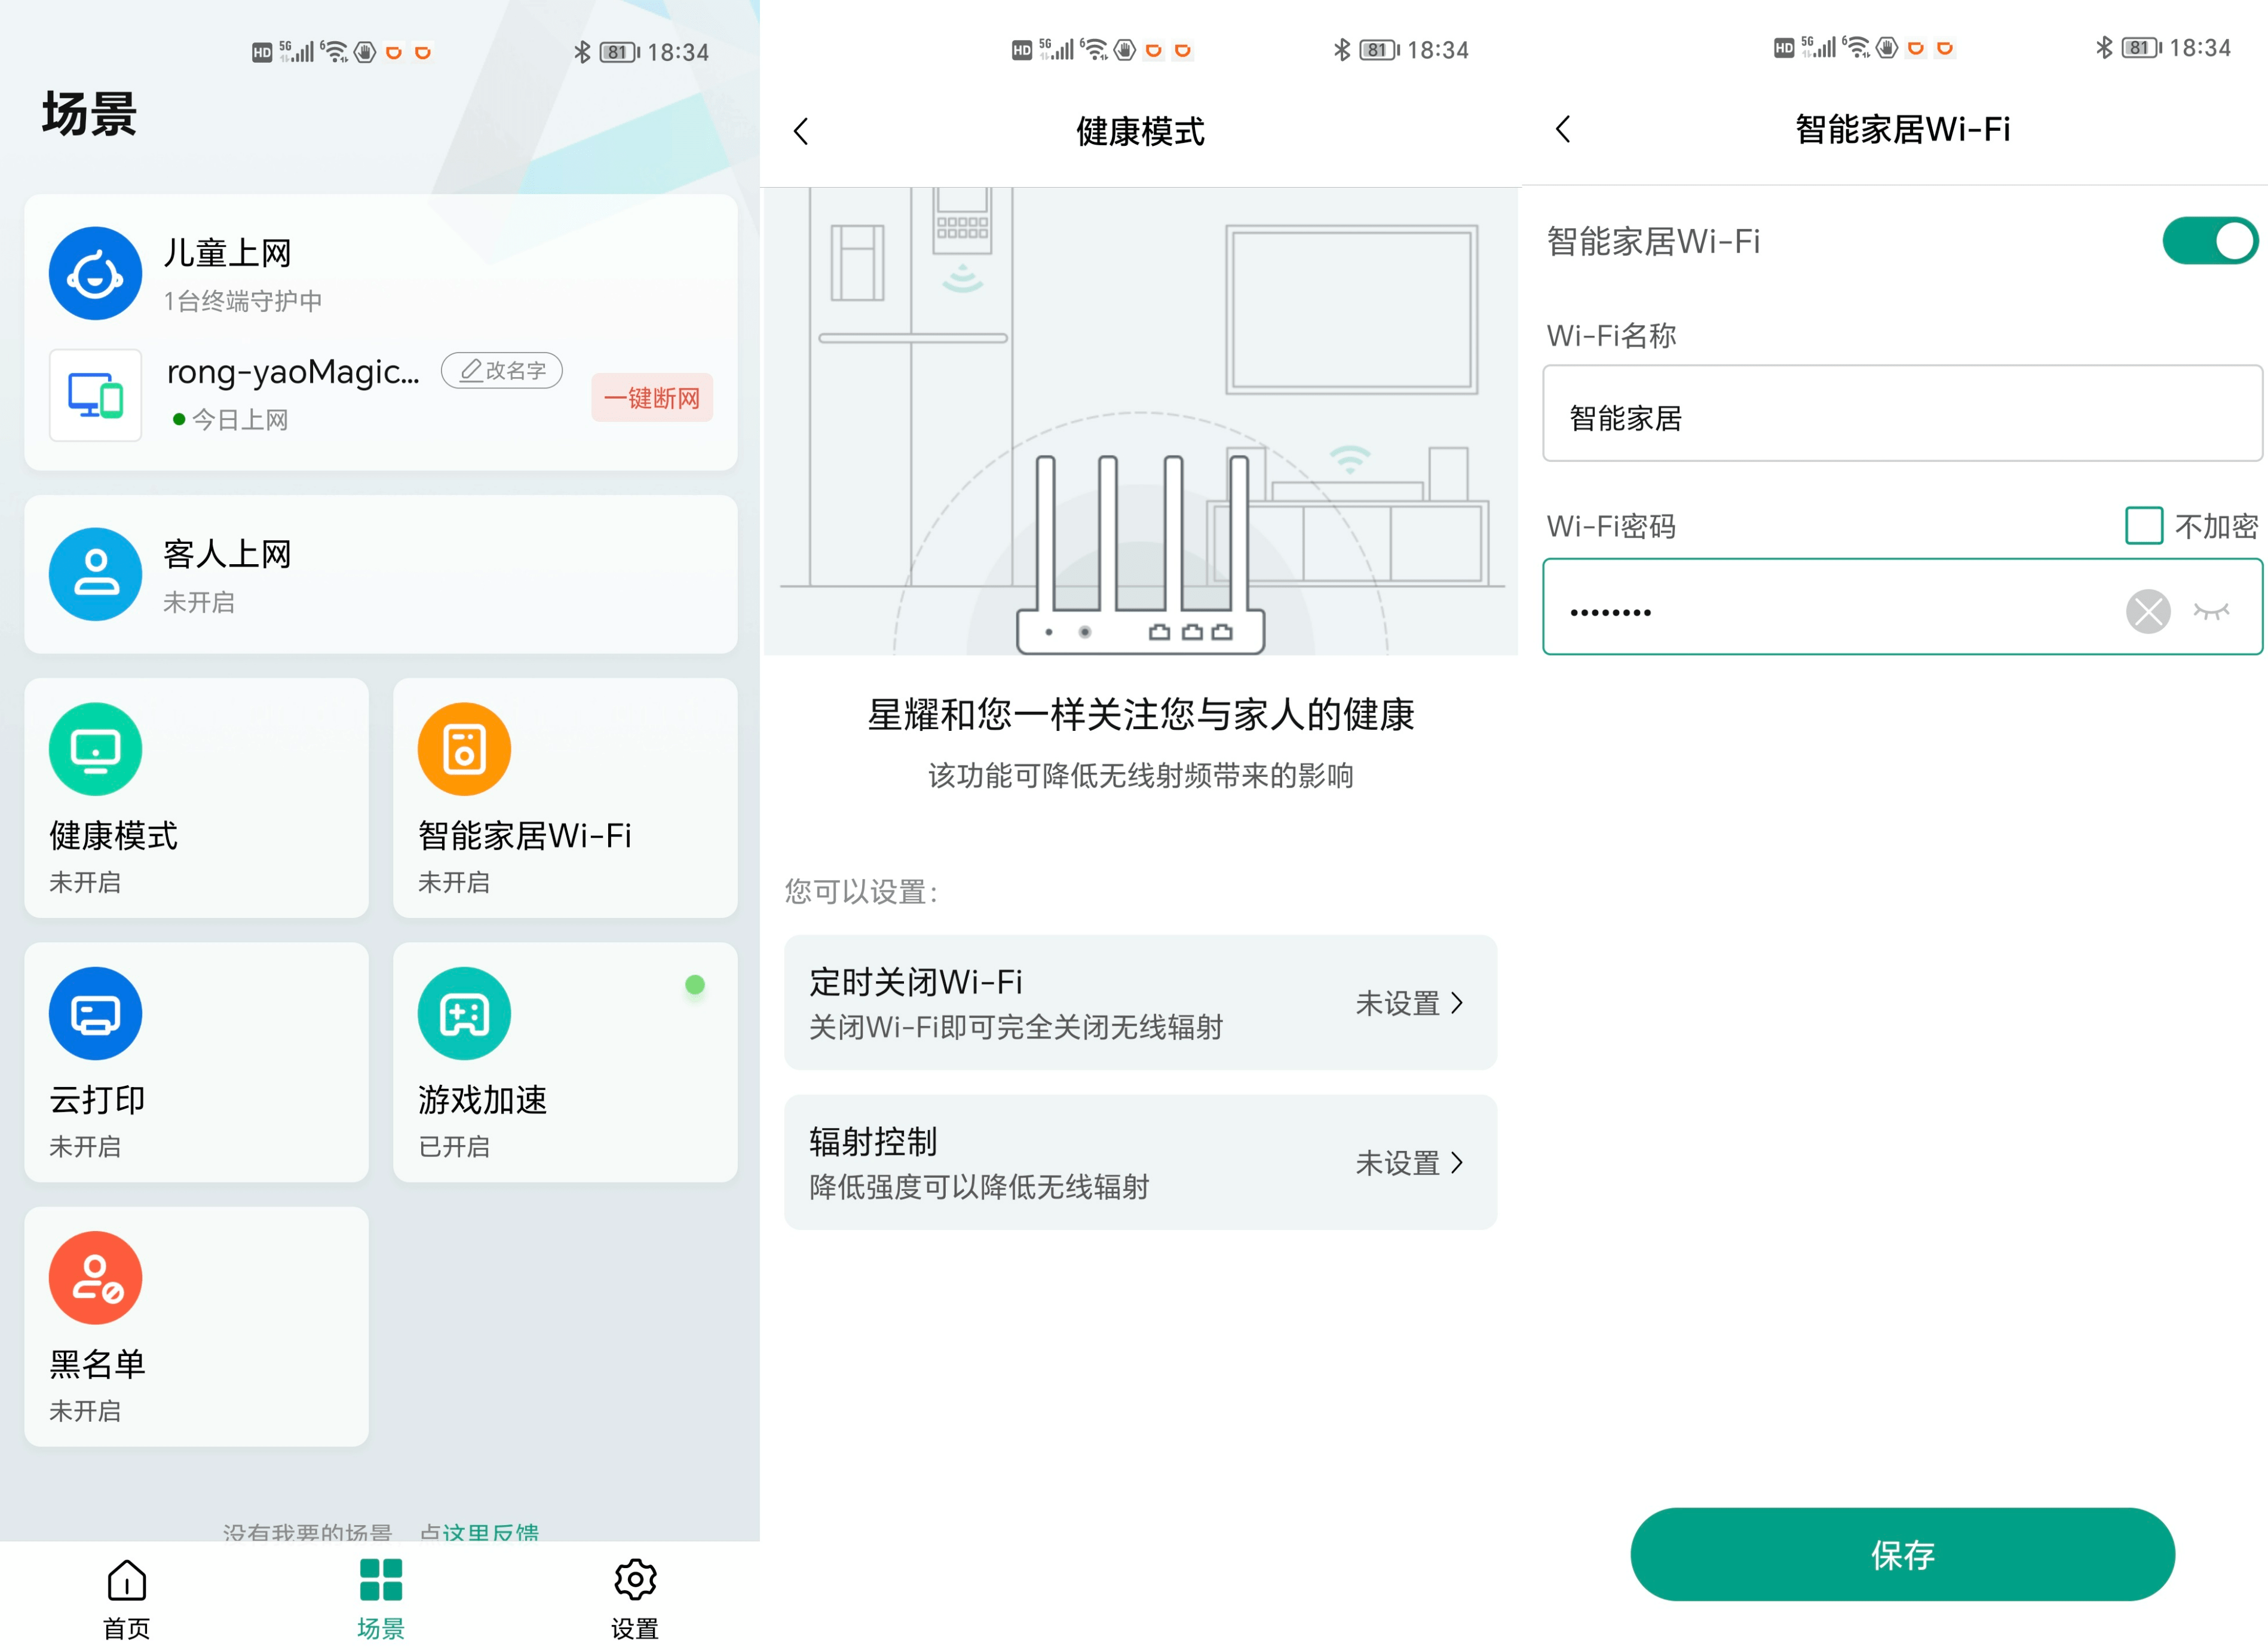Tap the 智能家居Wi-Fi smart home icon
This screenshot has height=1650, width=2268.
(463, 748)
